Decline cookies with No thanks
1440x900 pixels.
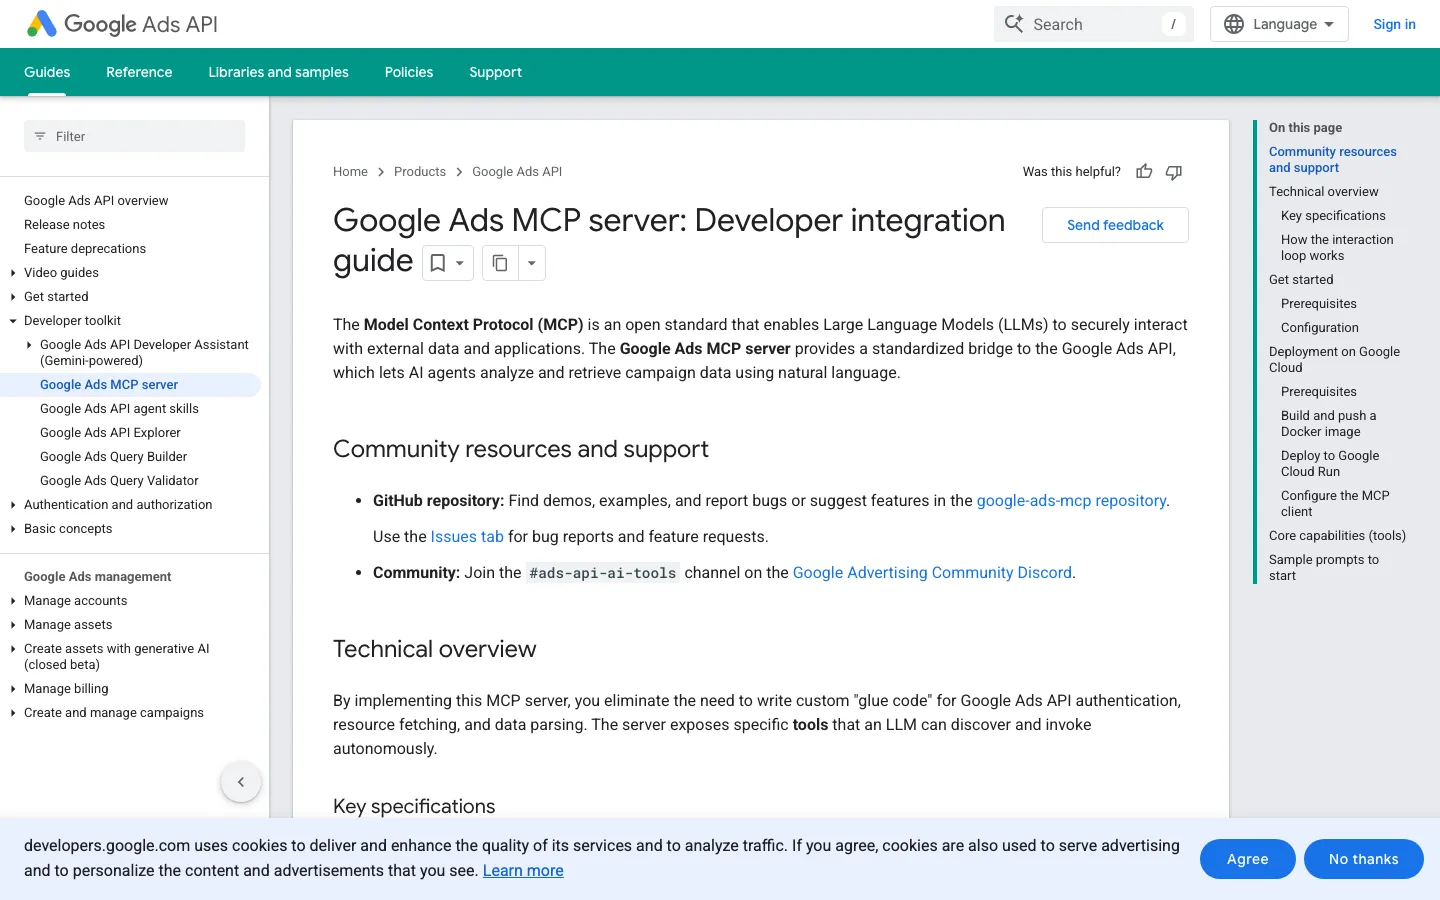[x=1363, y=859]
